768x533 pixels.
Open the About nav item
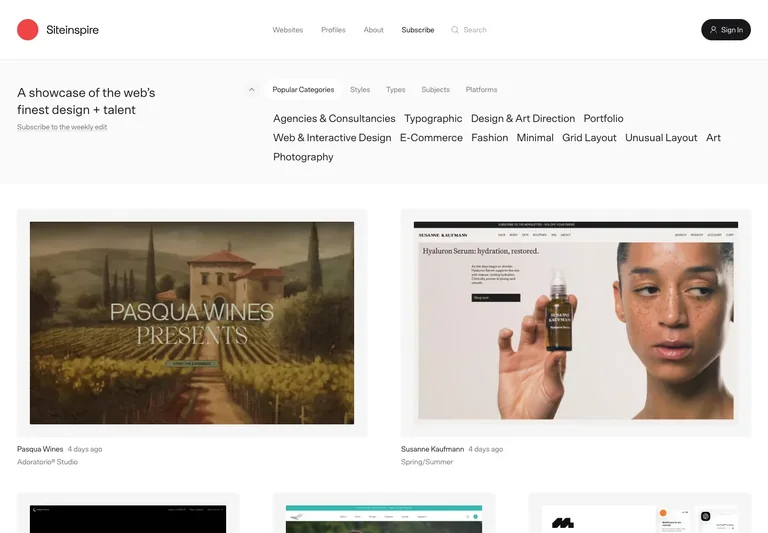tap(373, 30)
